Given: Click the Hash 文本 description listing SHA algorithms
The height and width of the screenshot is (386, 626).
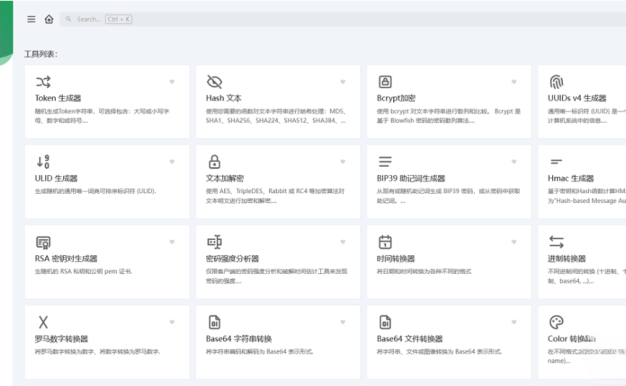Looking at the screenshot, I should click(x=276, y=116).
